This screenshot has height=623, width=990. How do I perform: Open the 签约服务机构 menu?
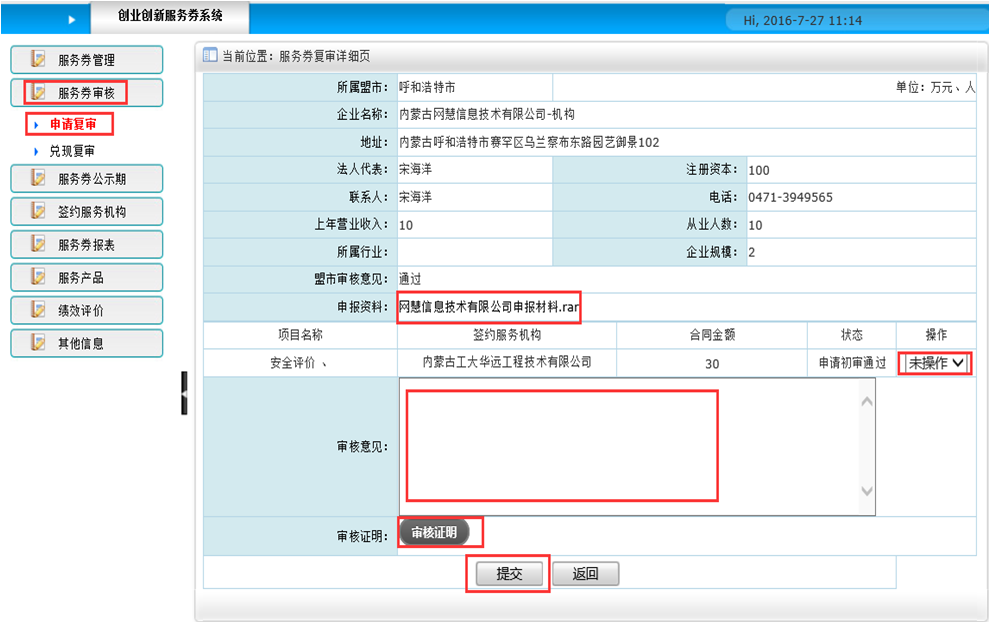tap(86, 211)
